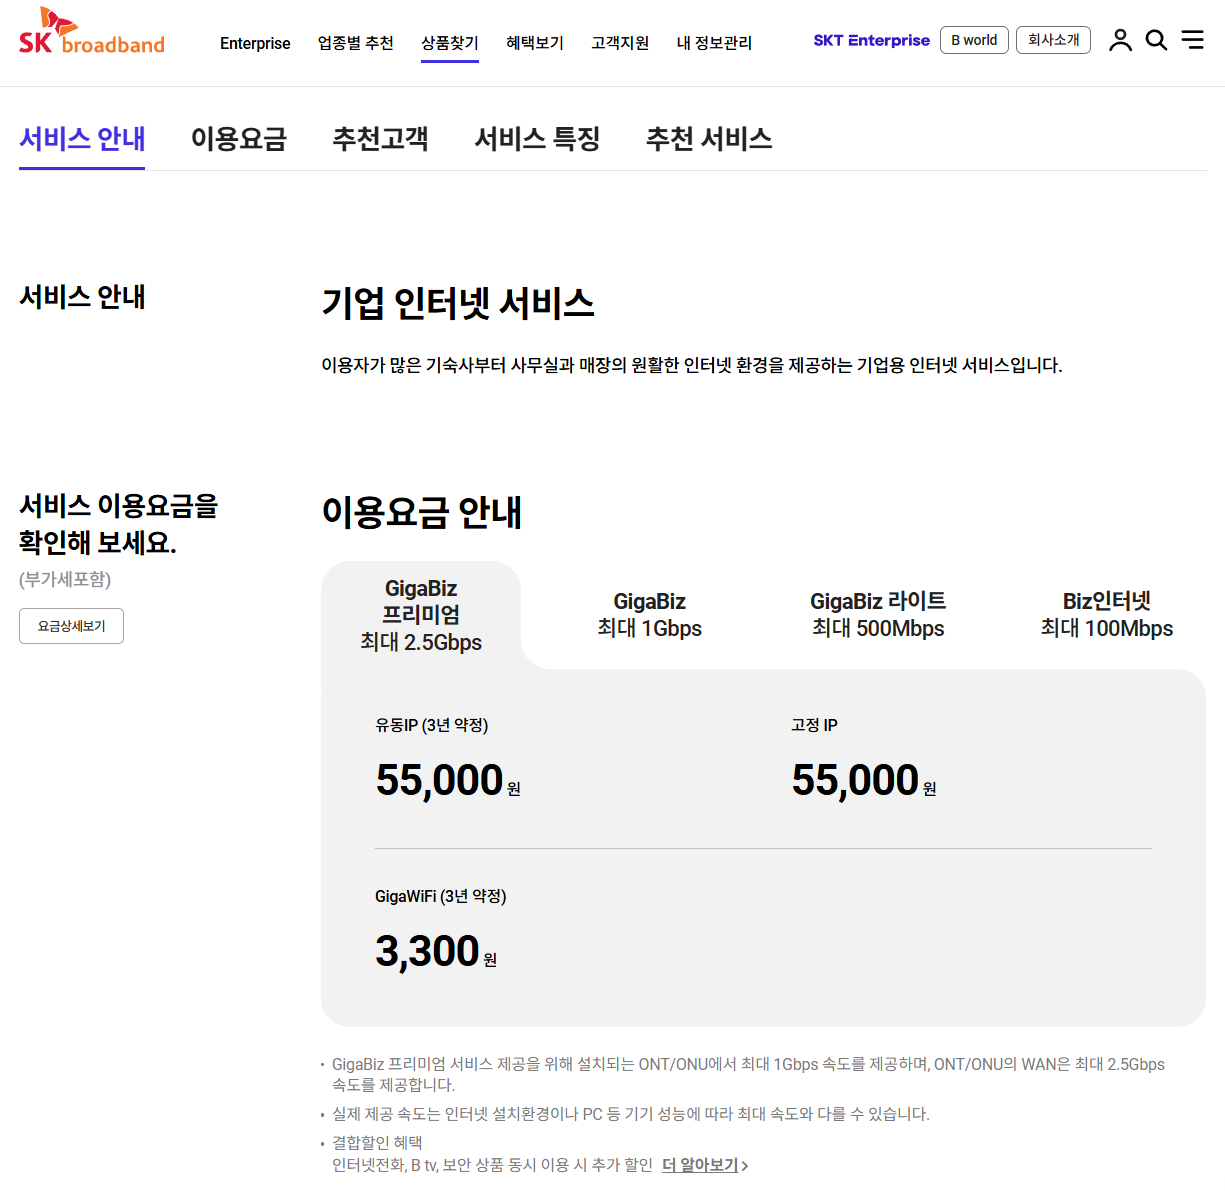The image size is (1225, 1191).
Task: Switch to the 추천고객 tab
Action: click(380, 139)
